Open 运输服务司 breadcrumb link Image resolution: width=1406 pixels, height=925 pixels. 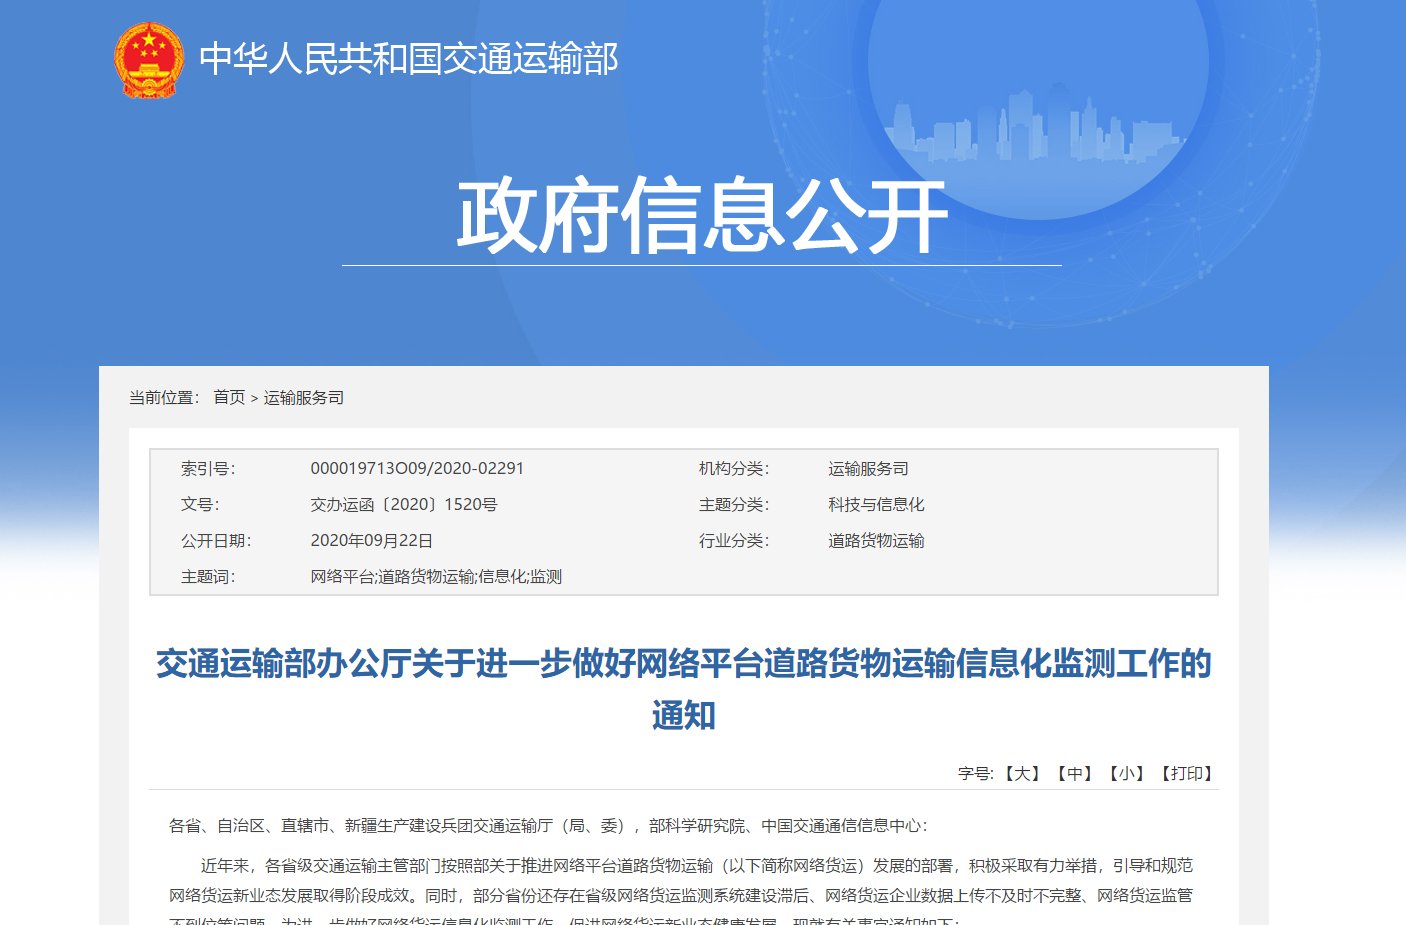click(x=301, y=396)
